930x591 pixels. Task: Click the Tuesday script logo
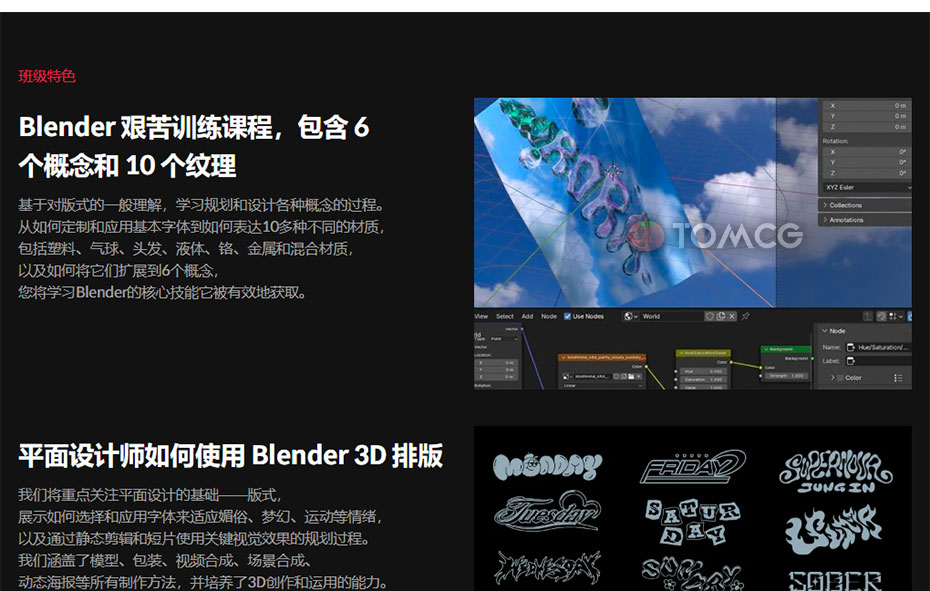(547, 511)
